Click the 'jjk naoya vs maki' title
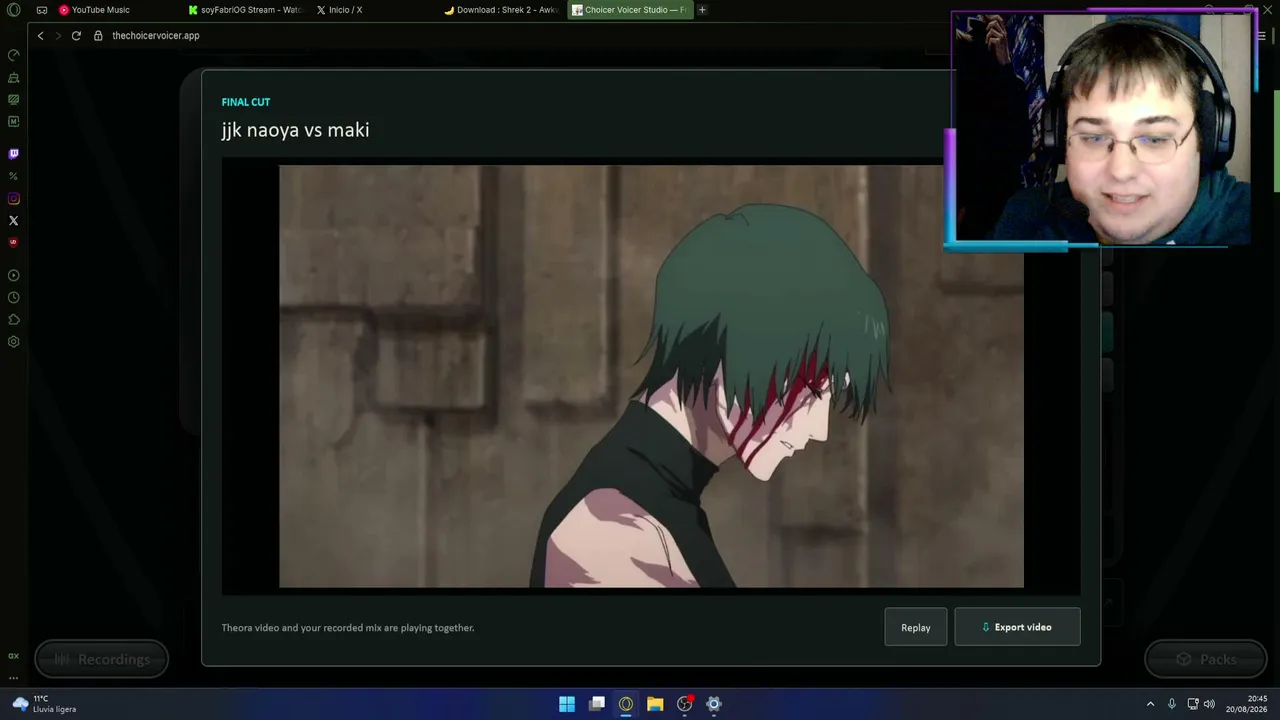Image resolution: width=1280 pixels, height=720 pixels. click(295, 130)
